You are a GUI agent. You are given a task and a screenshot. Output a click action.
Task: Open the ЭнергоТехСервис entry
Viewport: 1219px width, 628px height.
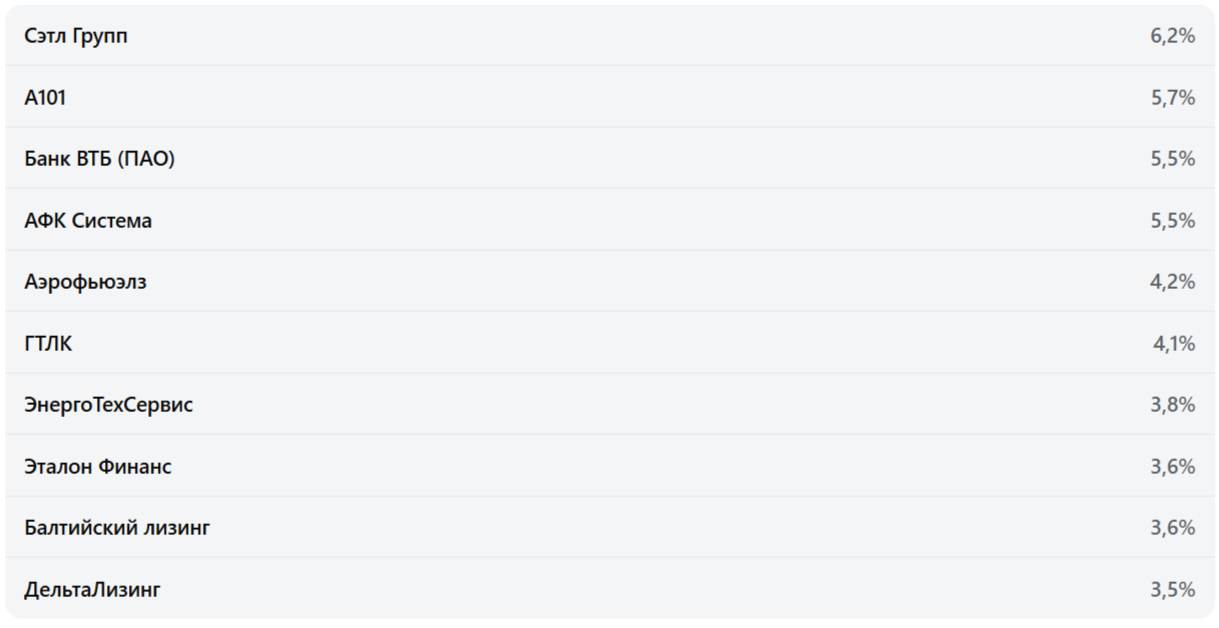pyautogui.click(x=108, y=405)
